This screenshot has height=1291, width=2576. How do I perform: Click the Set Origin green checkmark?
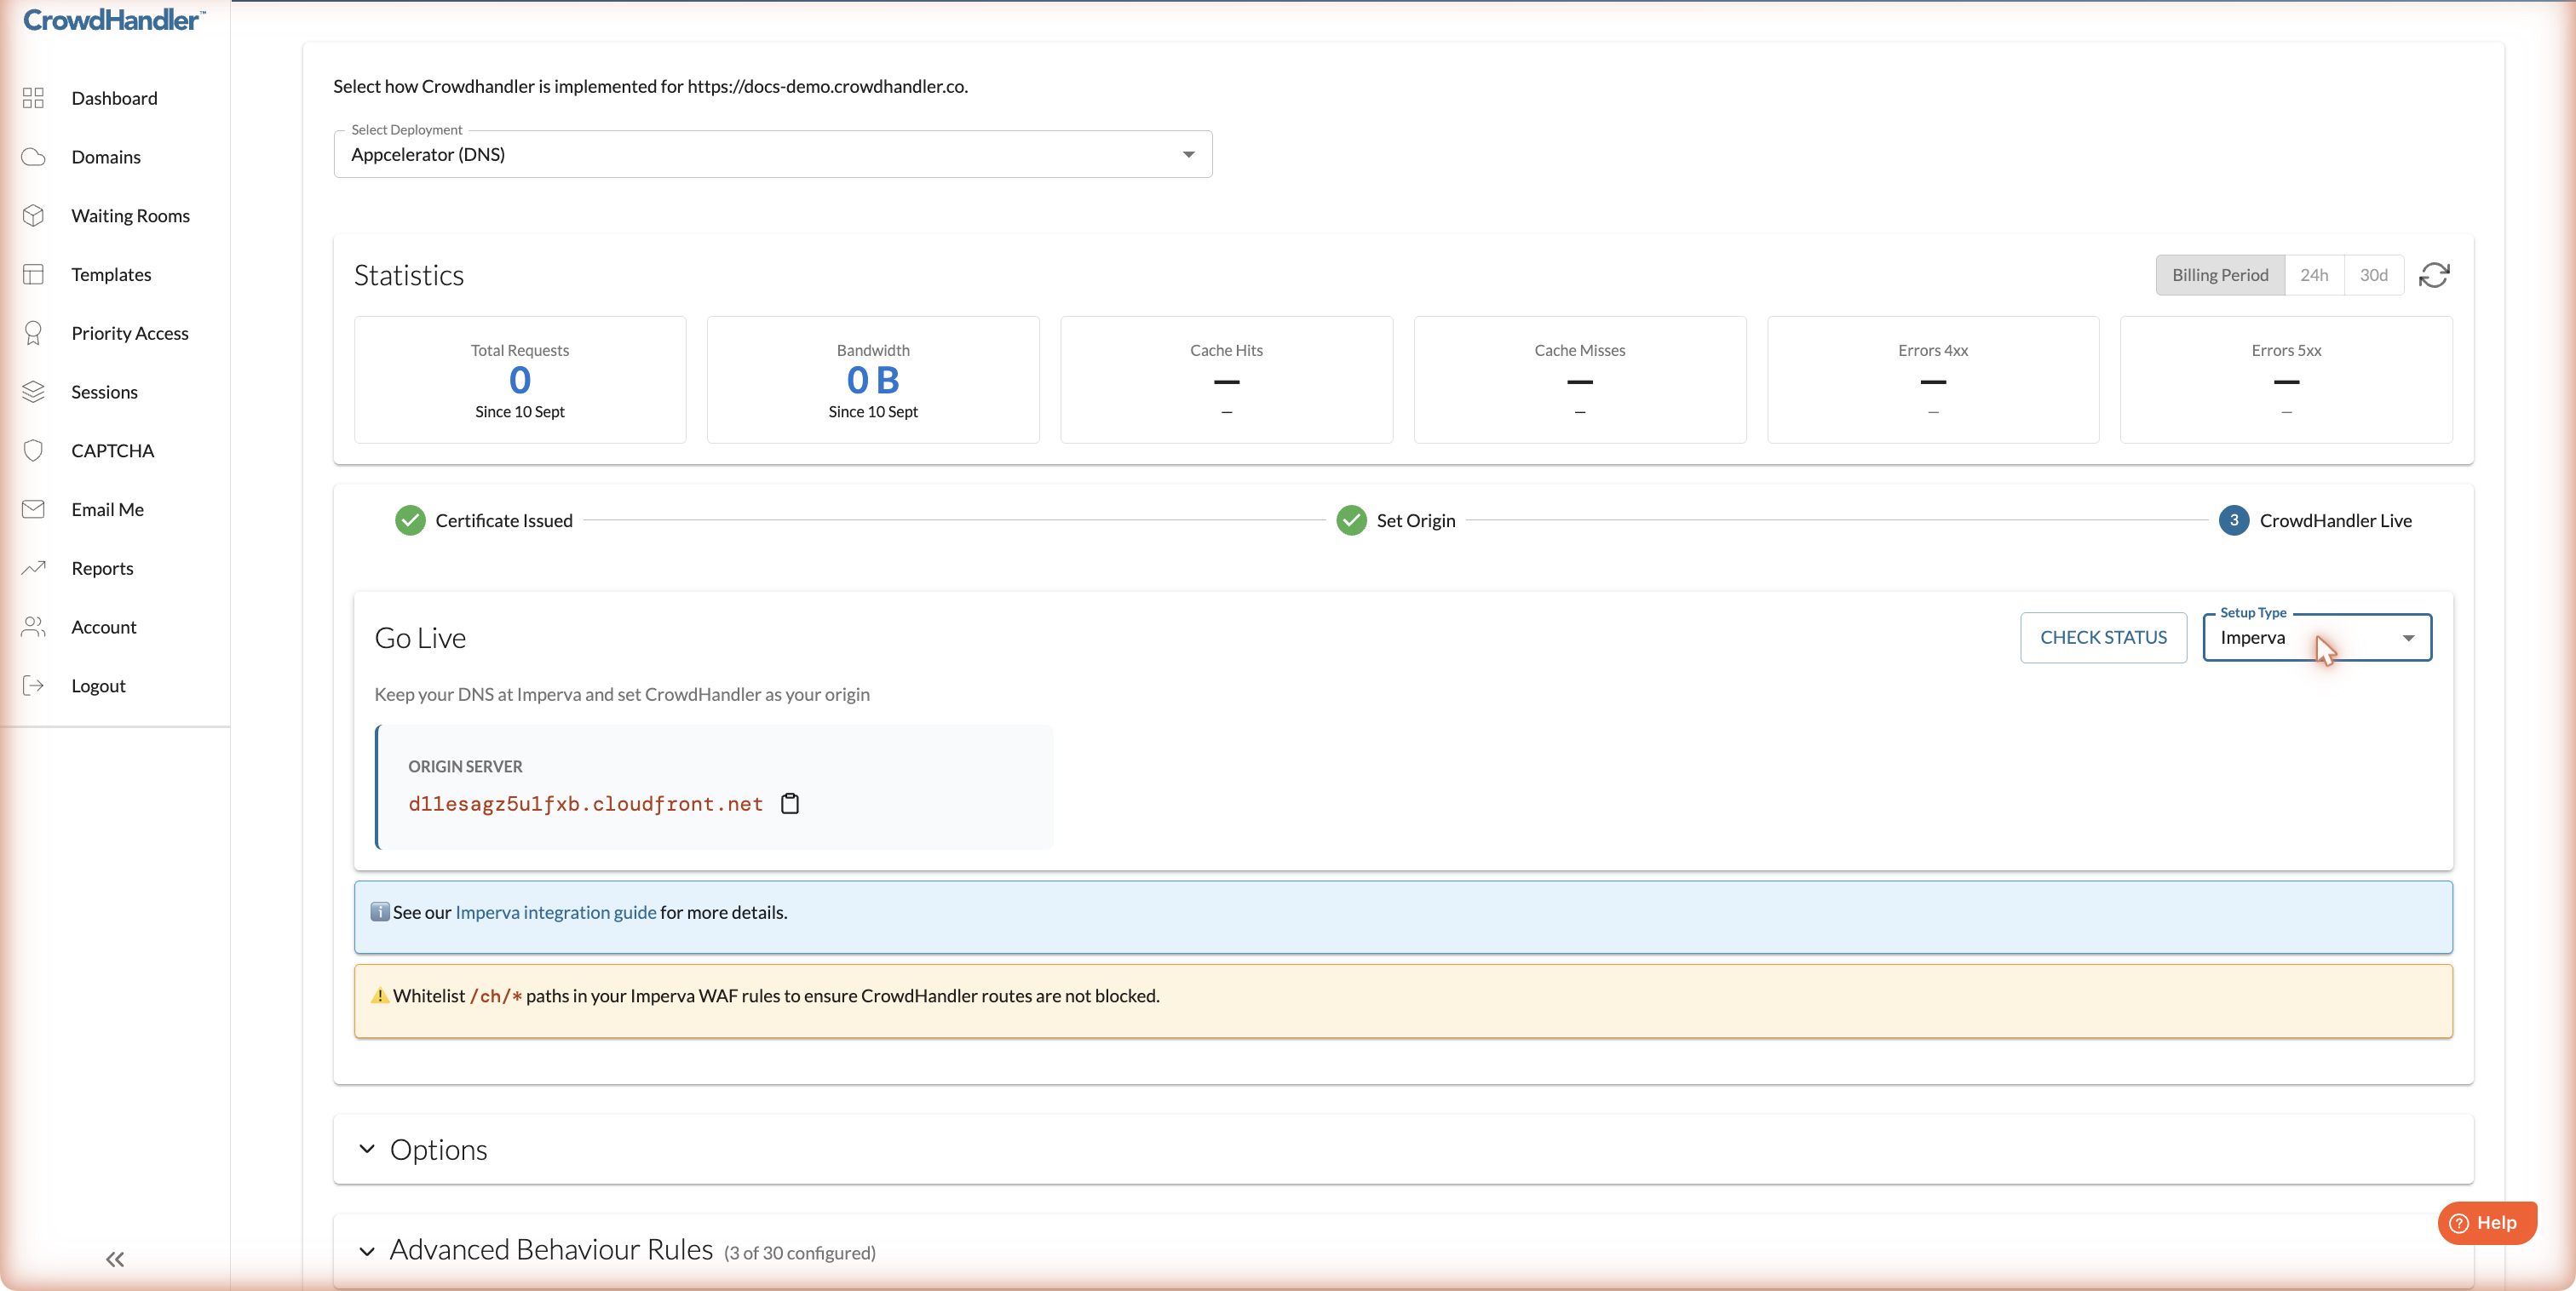[1351, 521]
